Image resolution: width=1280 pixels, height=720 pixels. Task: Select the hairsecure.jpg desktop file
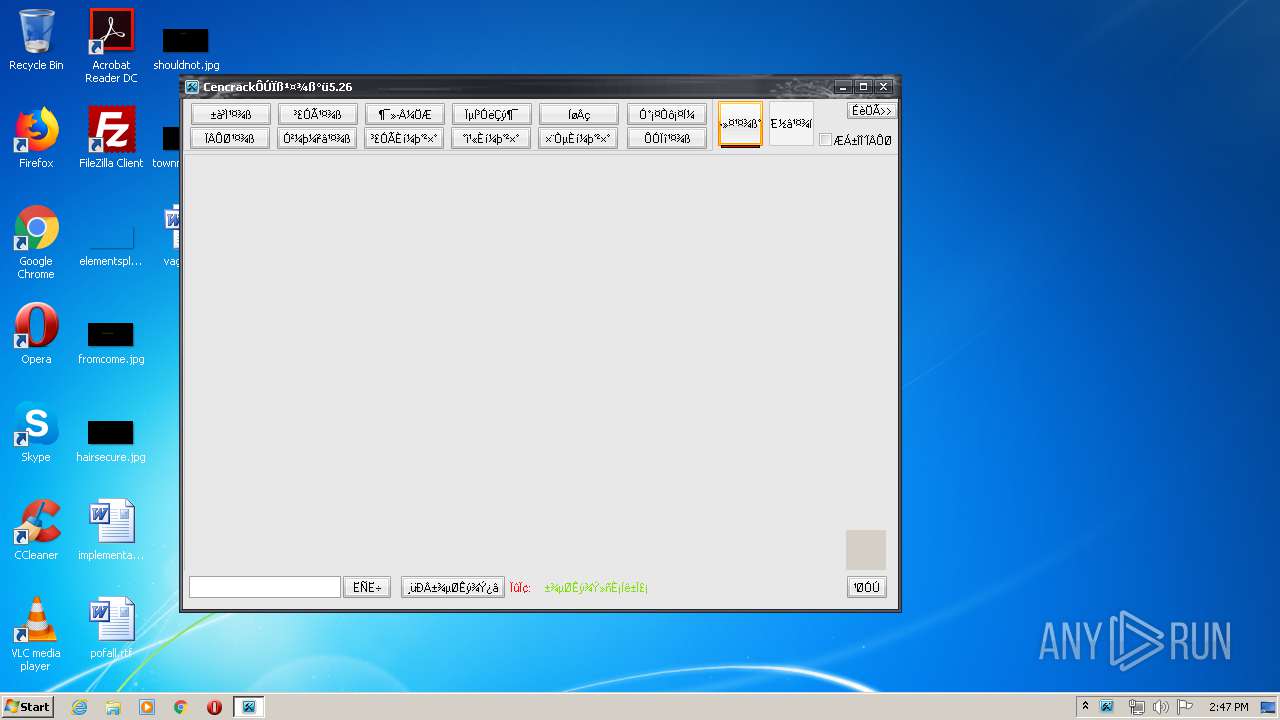pyautogui.click(x=111, y=441)
